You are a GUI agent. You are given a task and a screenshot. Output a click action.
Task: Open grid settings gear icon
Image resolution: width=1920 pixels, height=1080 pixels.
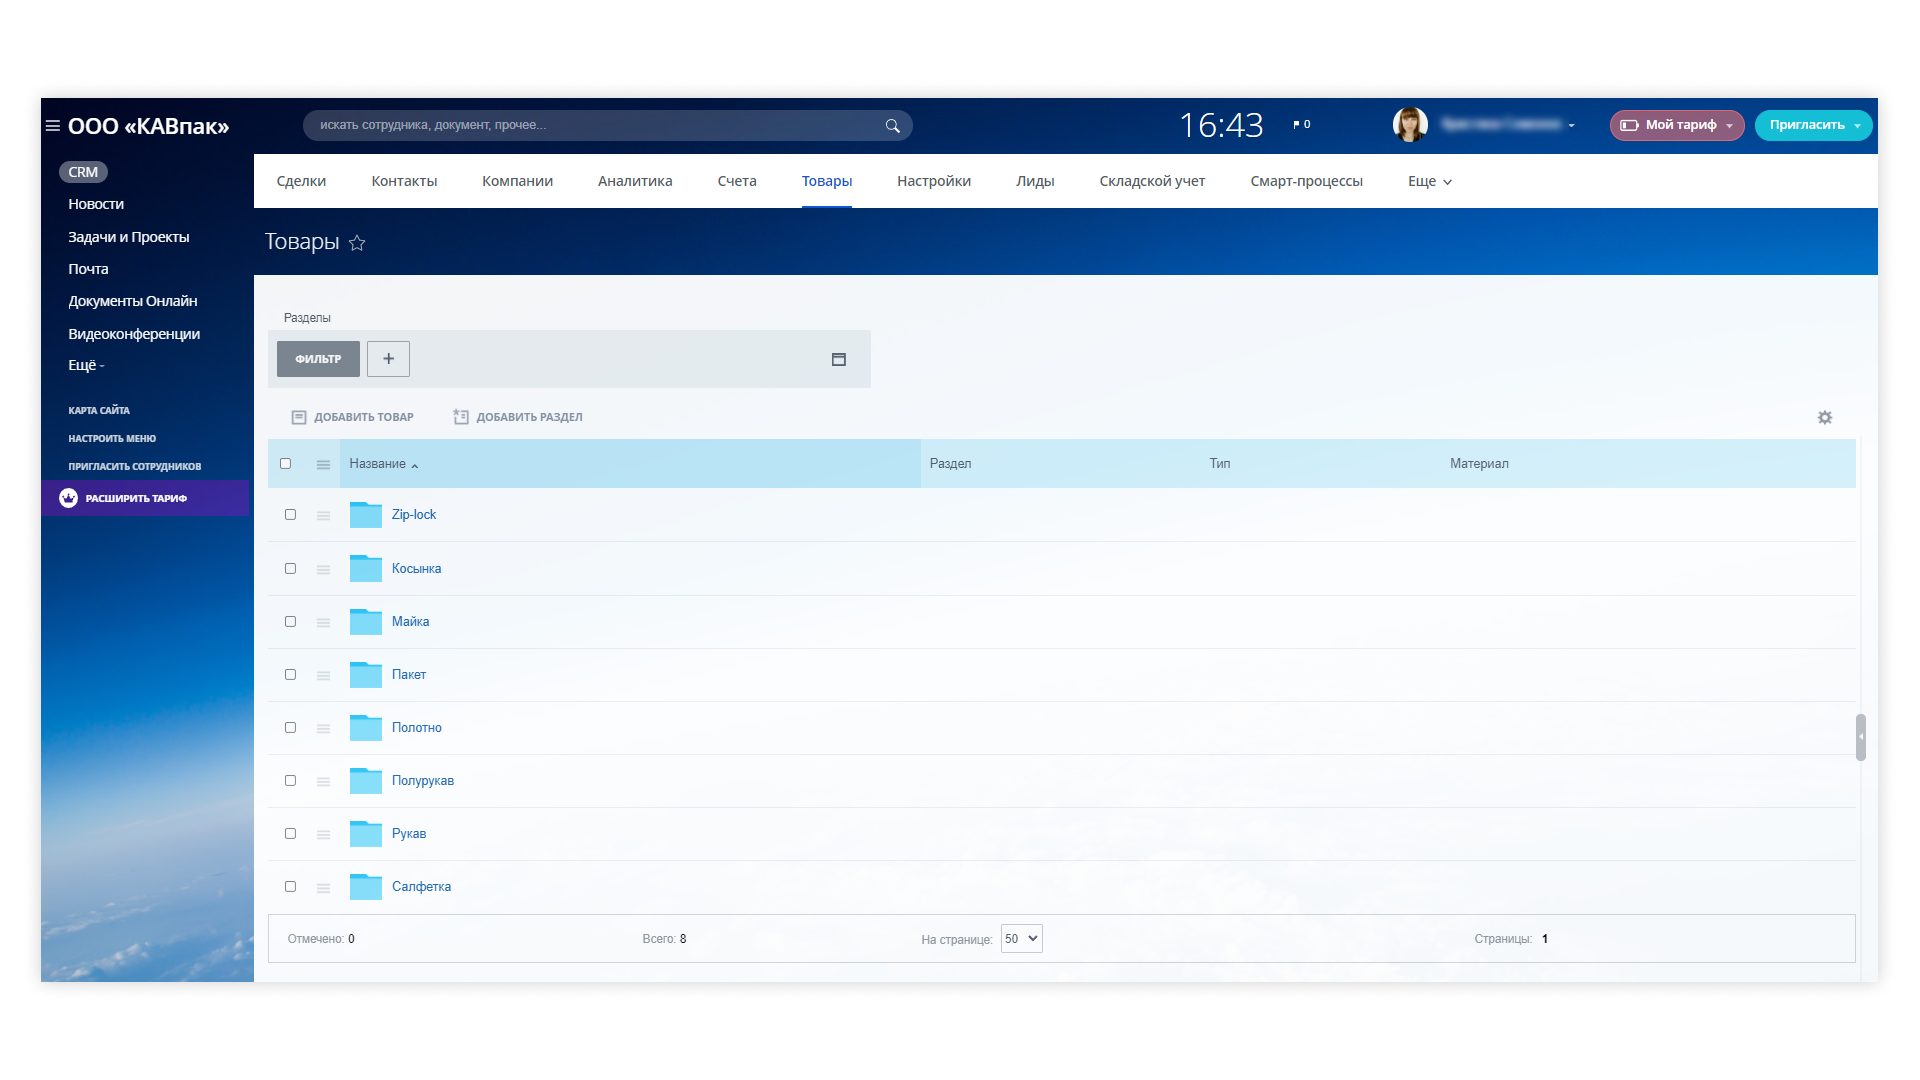pyautogui.click(x=1825, y=418)
